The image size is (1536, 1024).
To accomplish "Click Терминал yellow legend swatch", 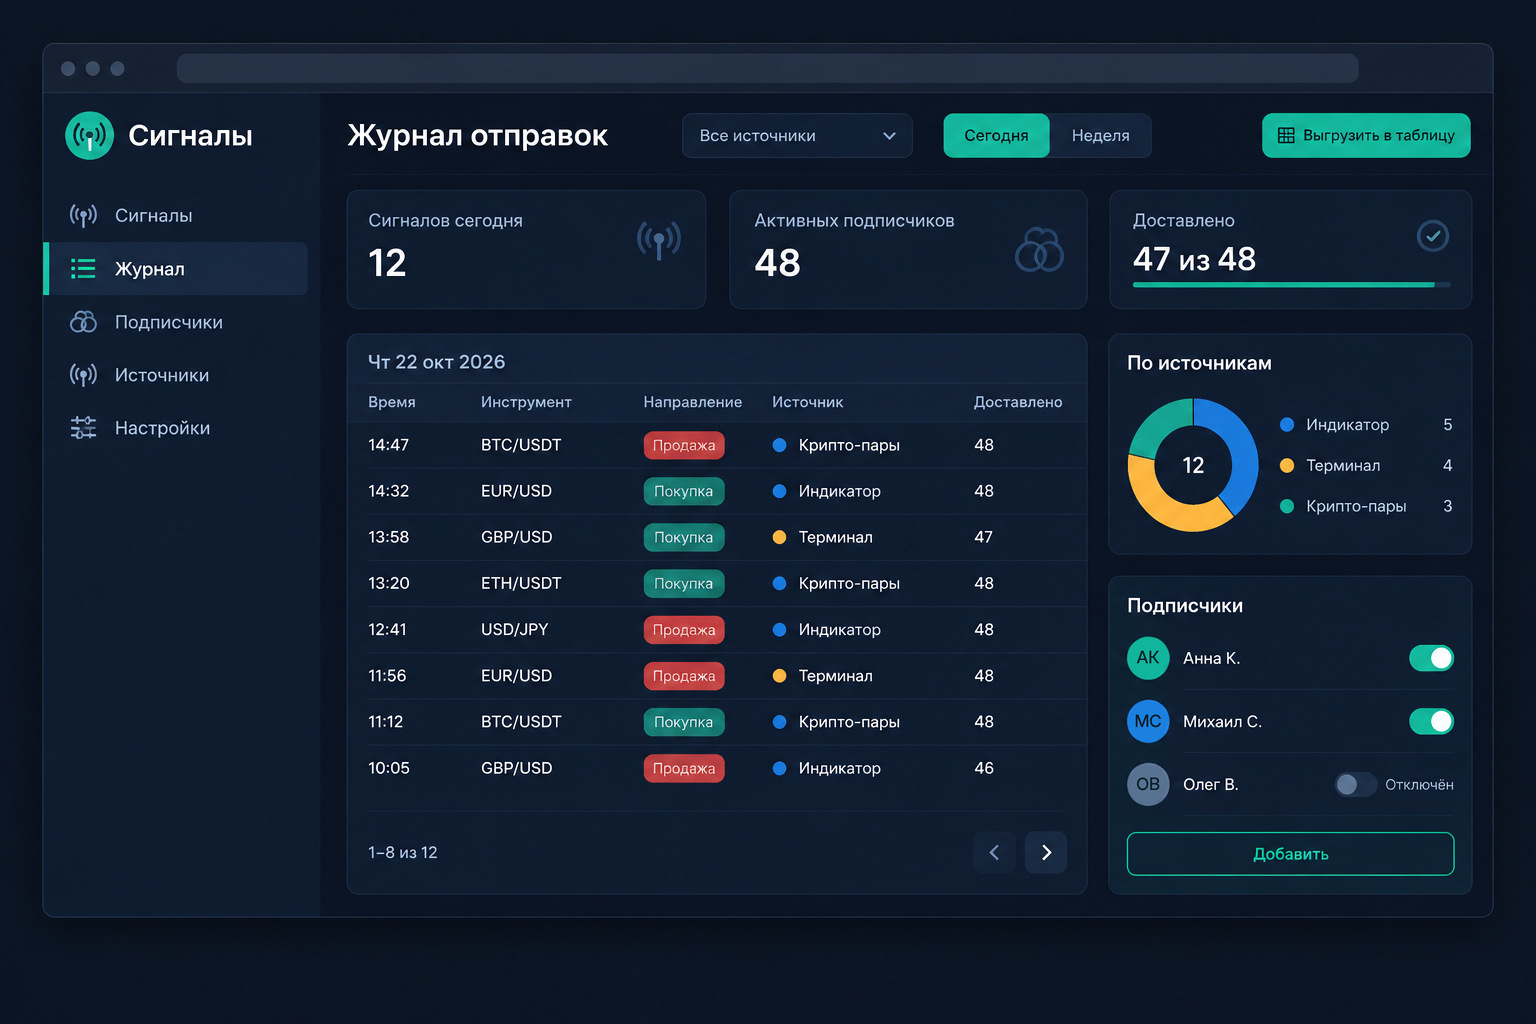I will pos(1287,465).
